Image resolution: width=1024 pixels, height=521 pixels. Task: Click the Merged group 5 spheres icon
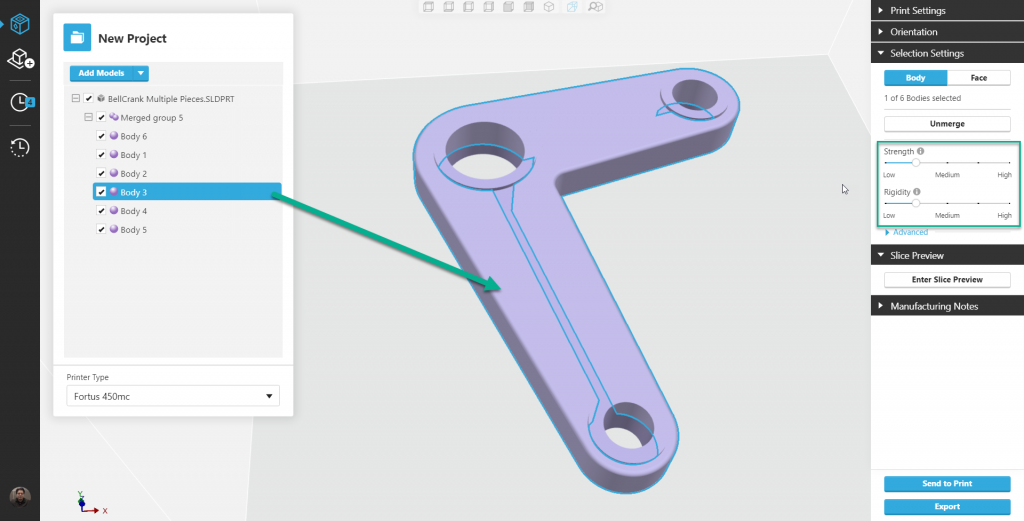(114, 118)
